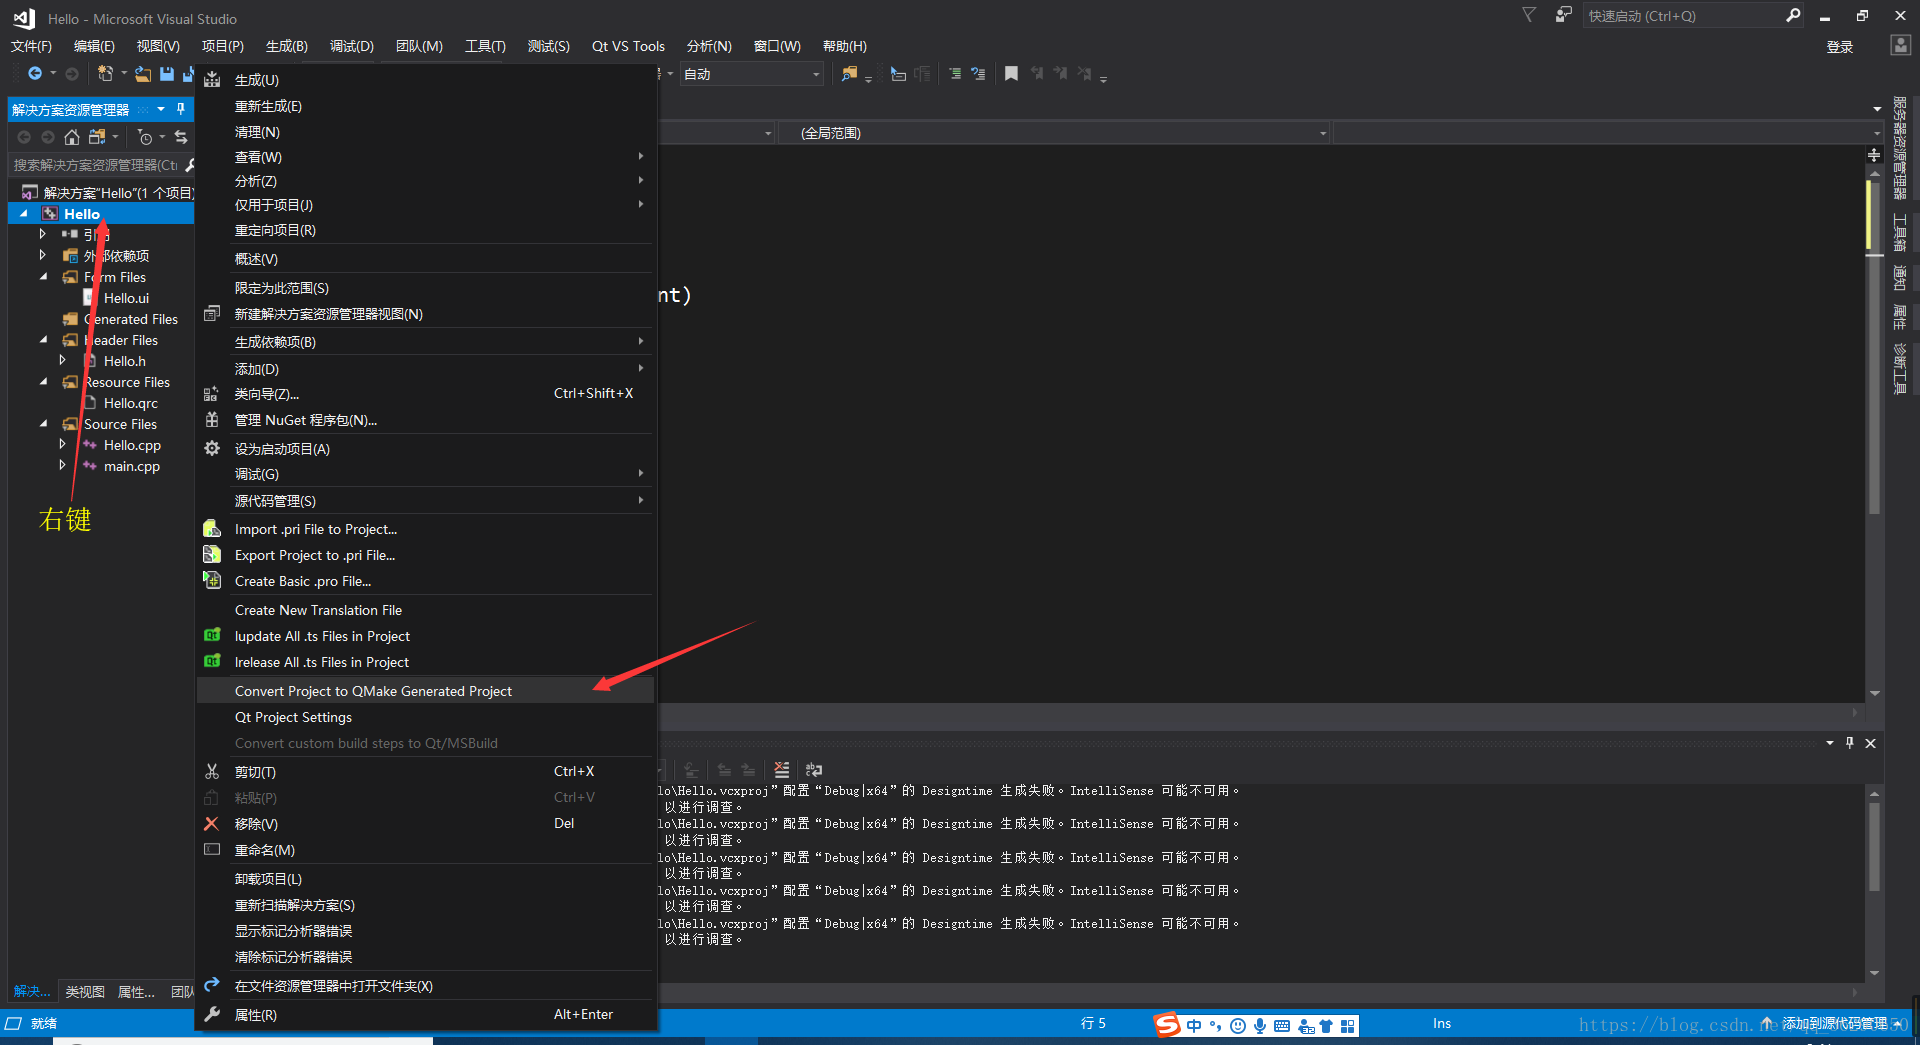Screen dimensions: 1920x1045
Task: Click the new project toolbar icon
Action: pyautogui.click(x=105, y=74)
